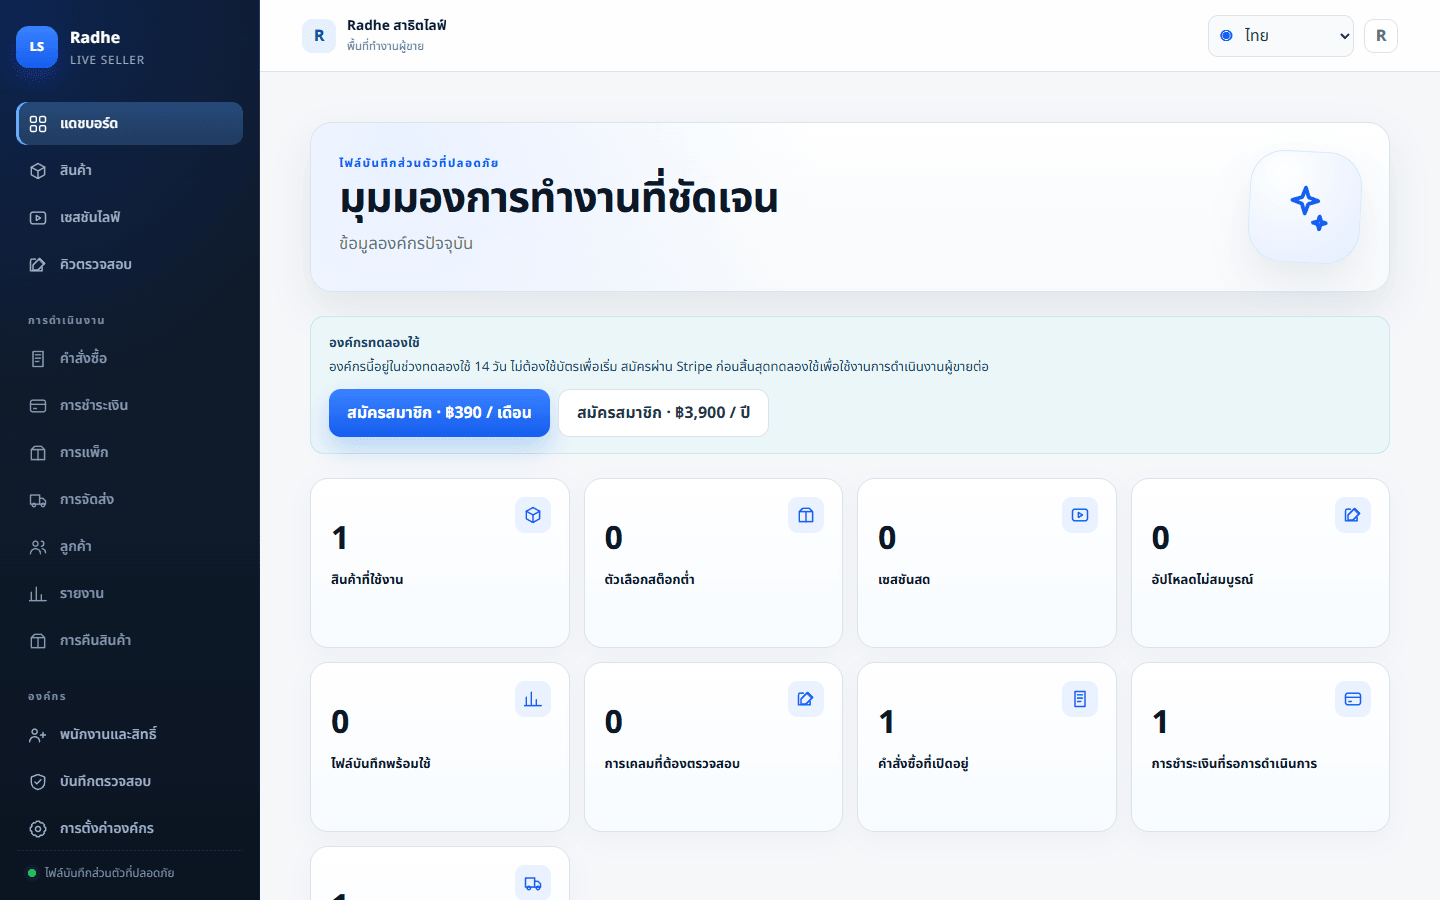Click the ไฟล์บันทึกส่วนตัวที่ปลอดภัย status at sidebar bottom

pos(101,873)
